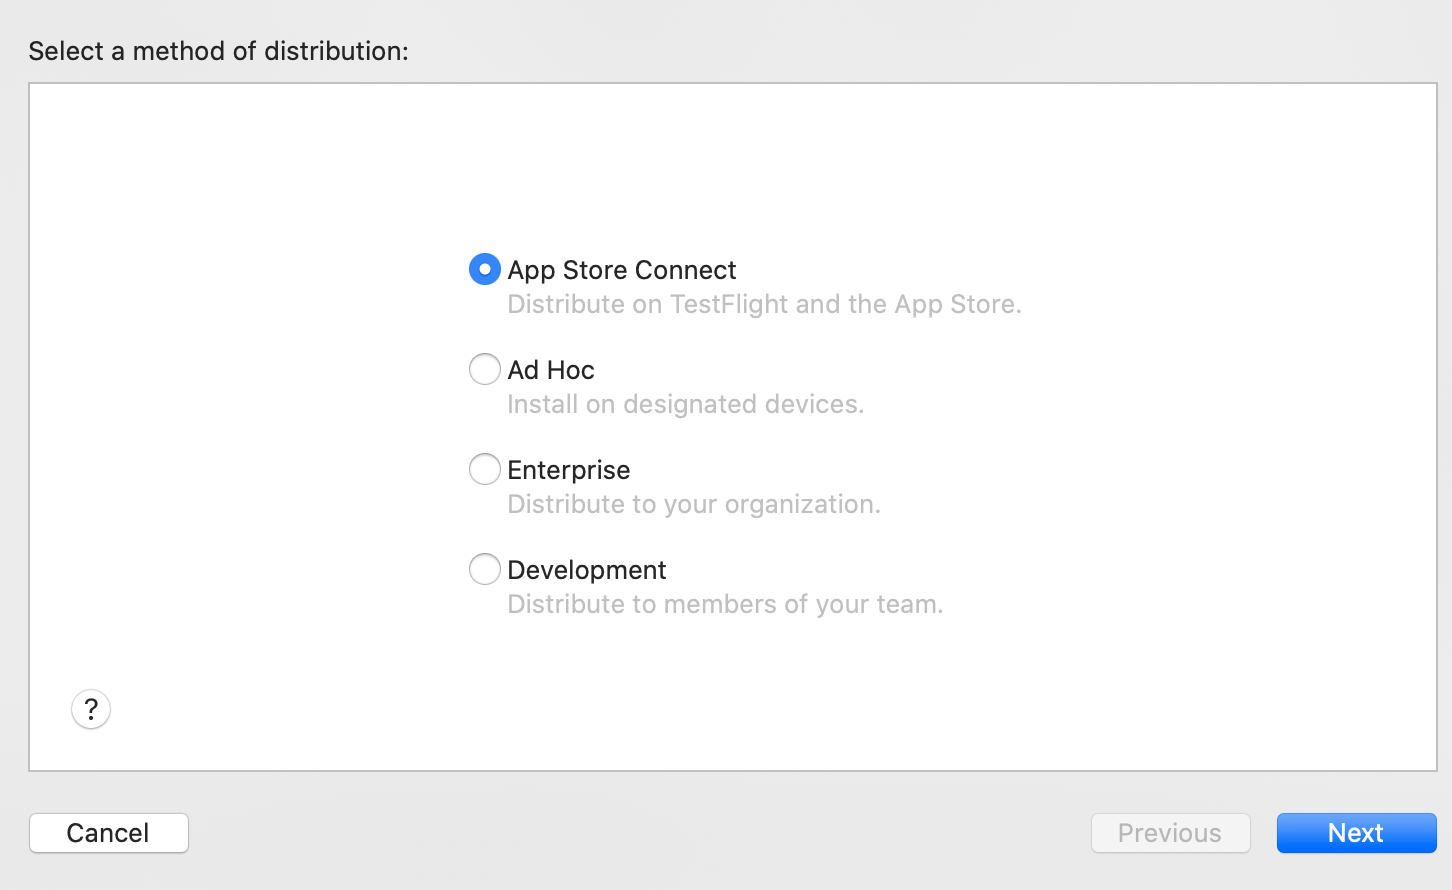Click 'Distribute to members of your team' text

pyautogui.click(x=725, y=604)
